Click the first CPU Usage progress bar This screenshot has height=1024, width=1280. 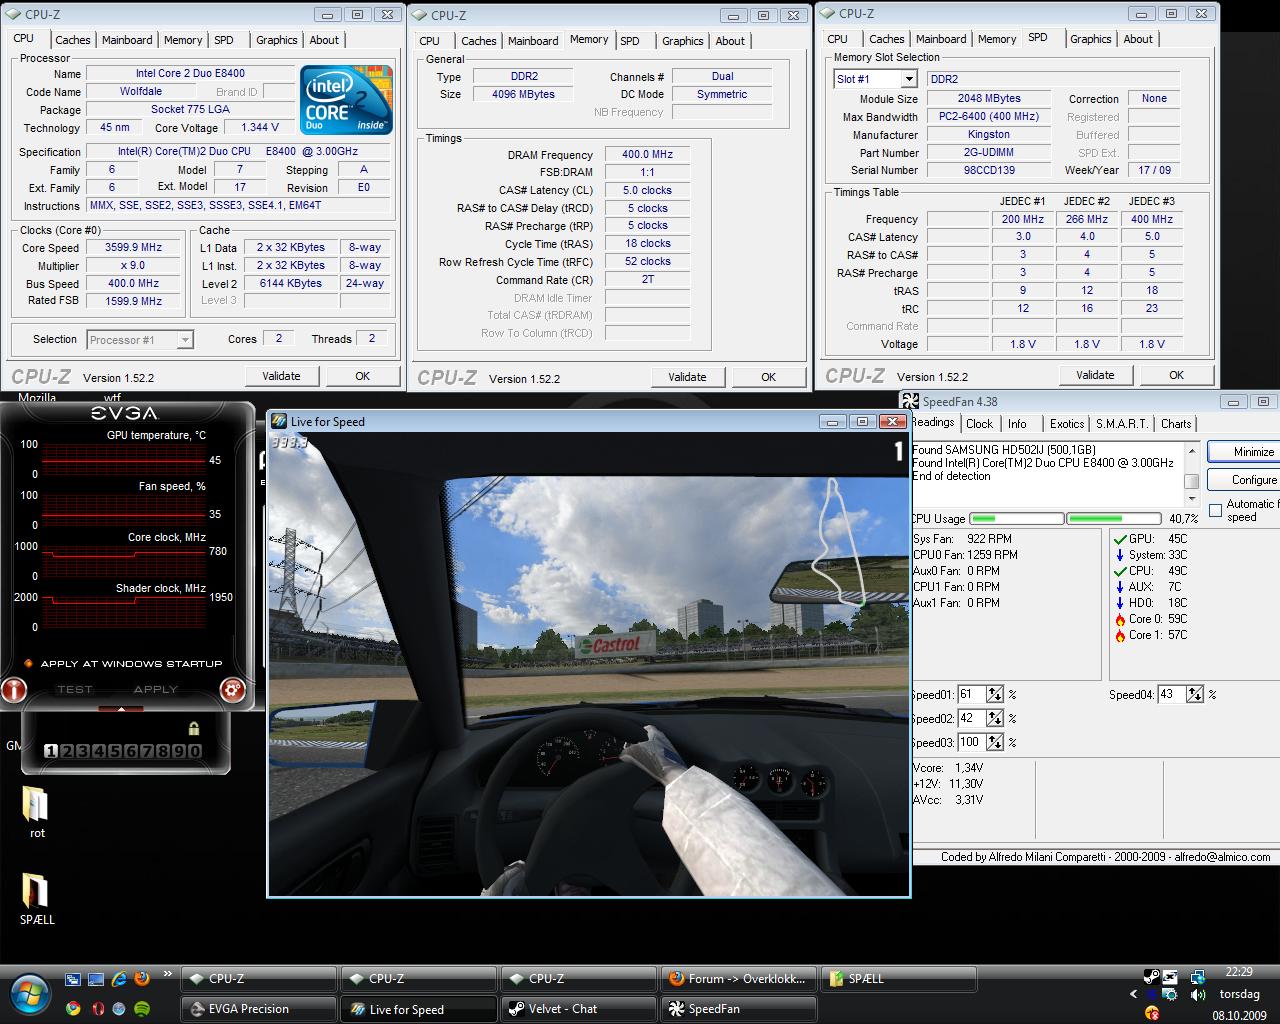pos(1016,519)
